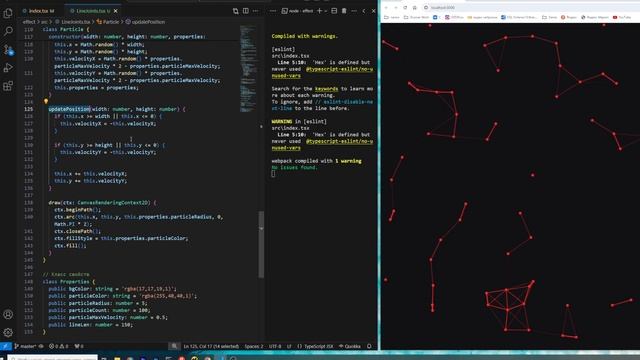Click the sync changes icon beside master

click(41, 347)
